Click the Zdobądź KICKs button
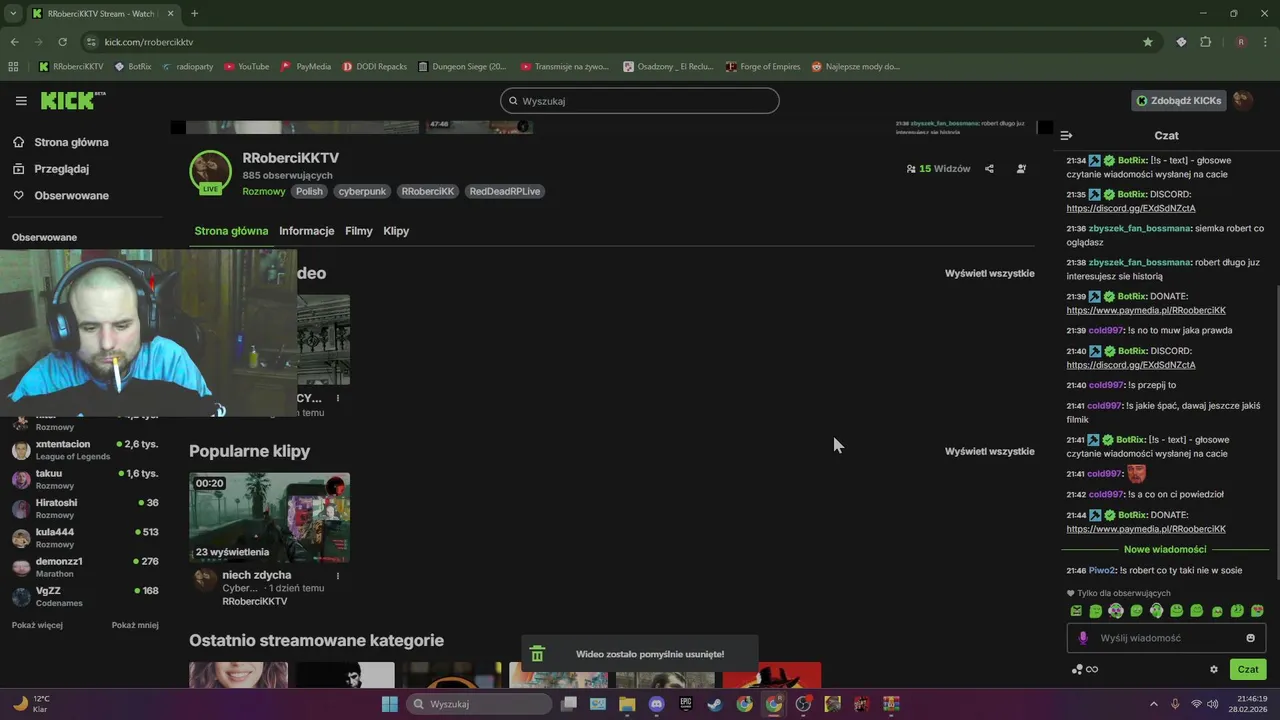Viewport: 1280px width, 720px height. (1179, 100)
